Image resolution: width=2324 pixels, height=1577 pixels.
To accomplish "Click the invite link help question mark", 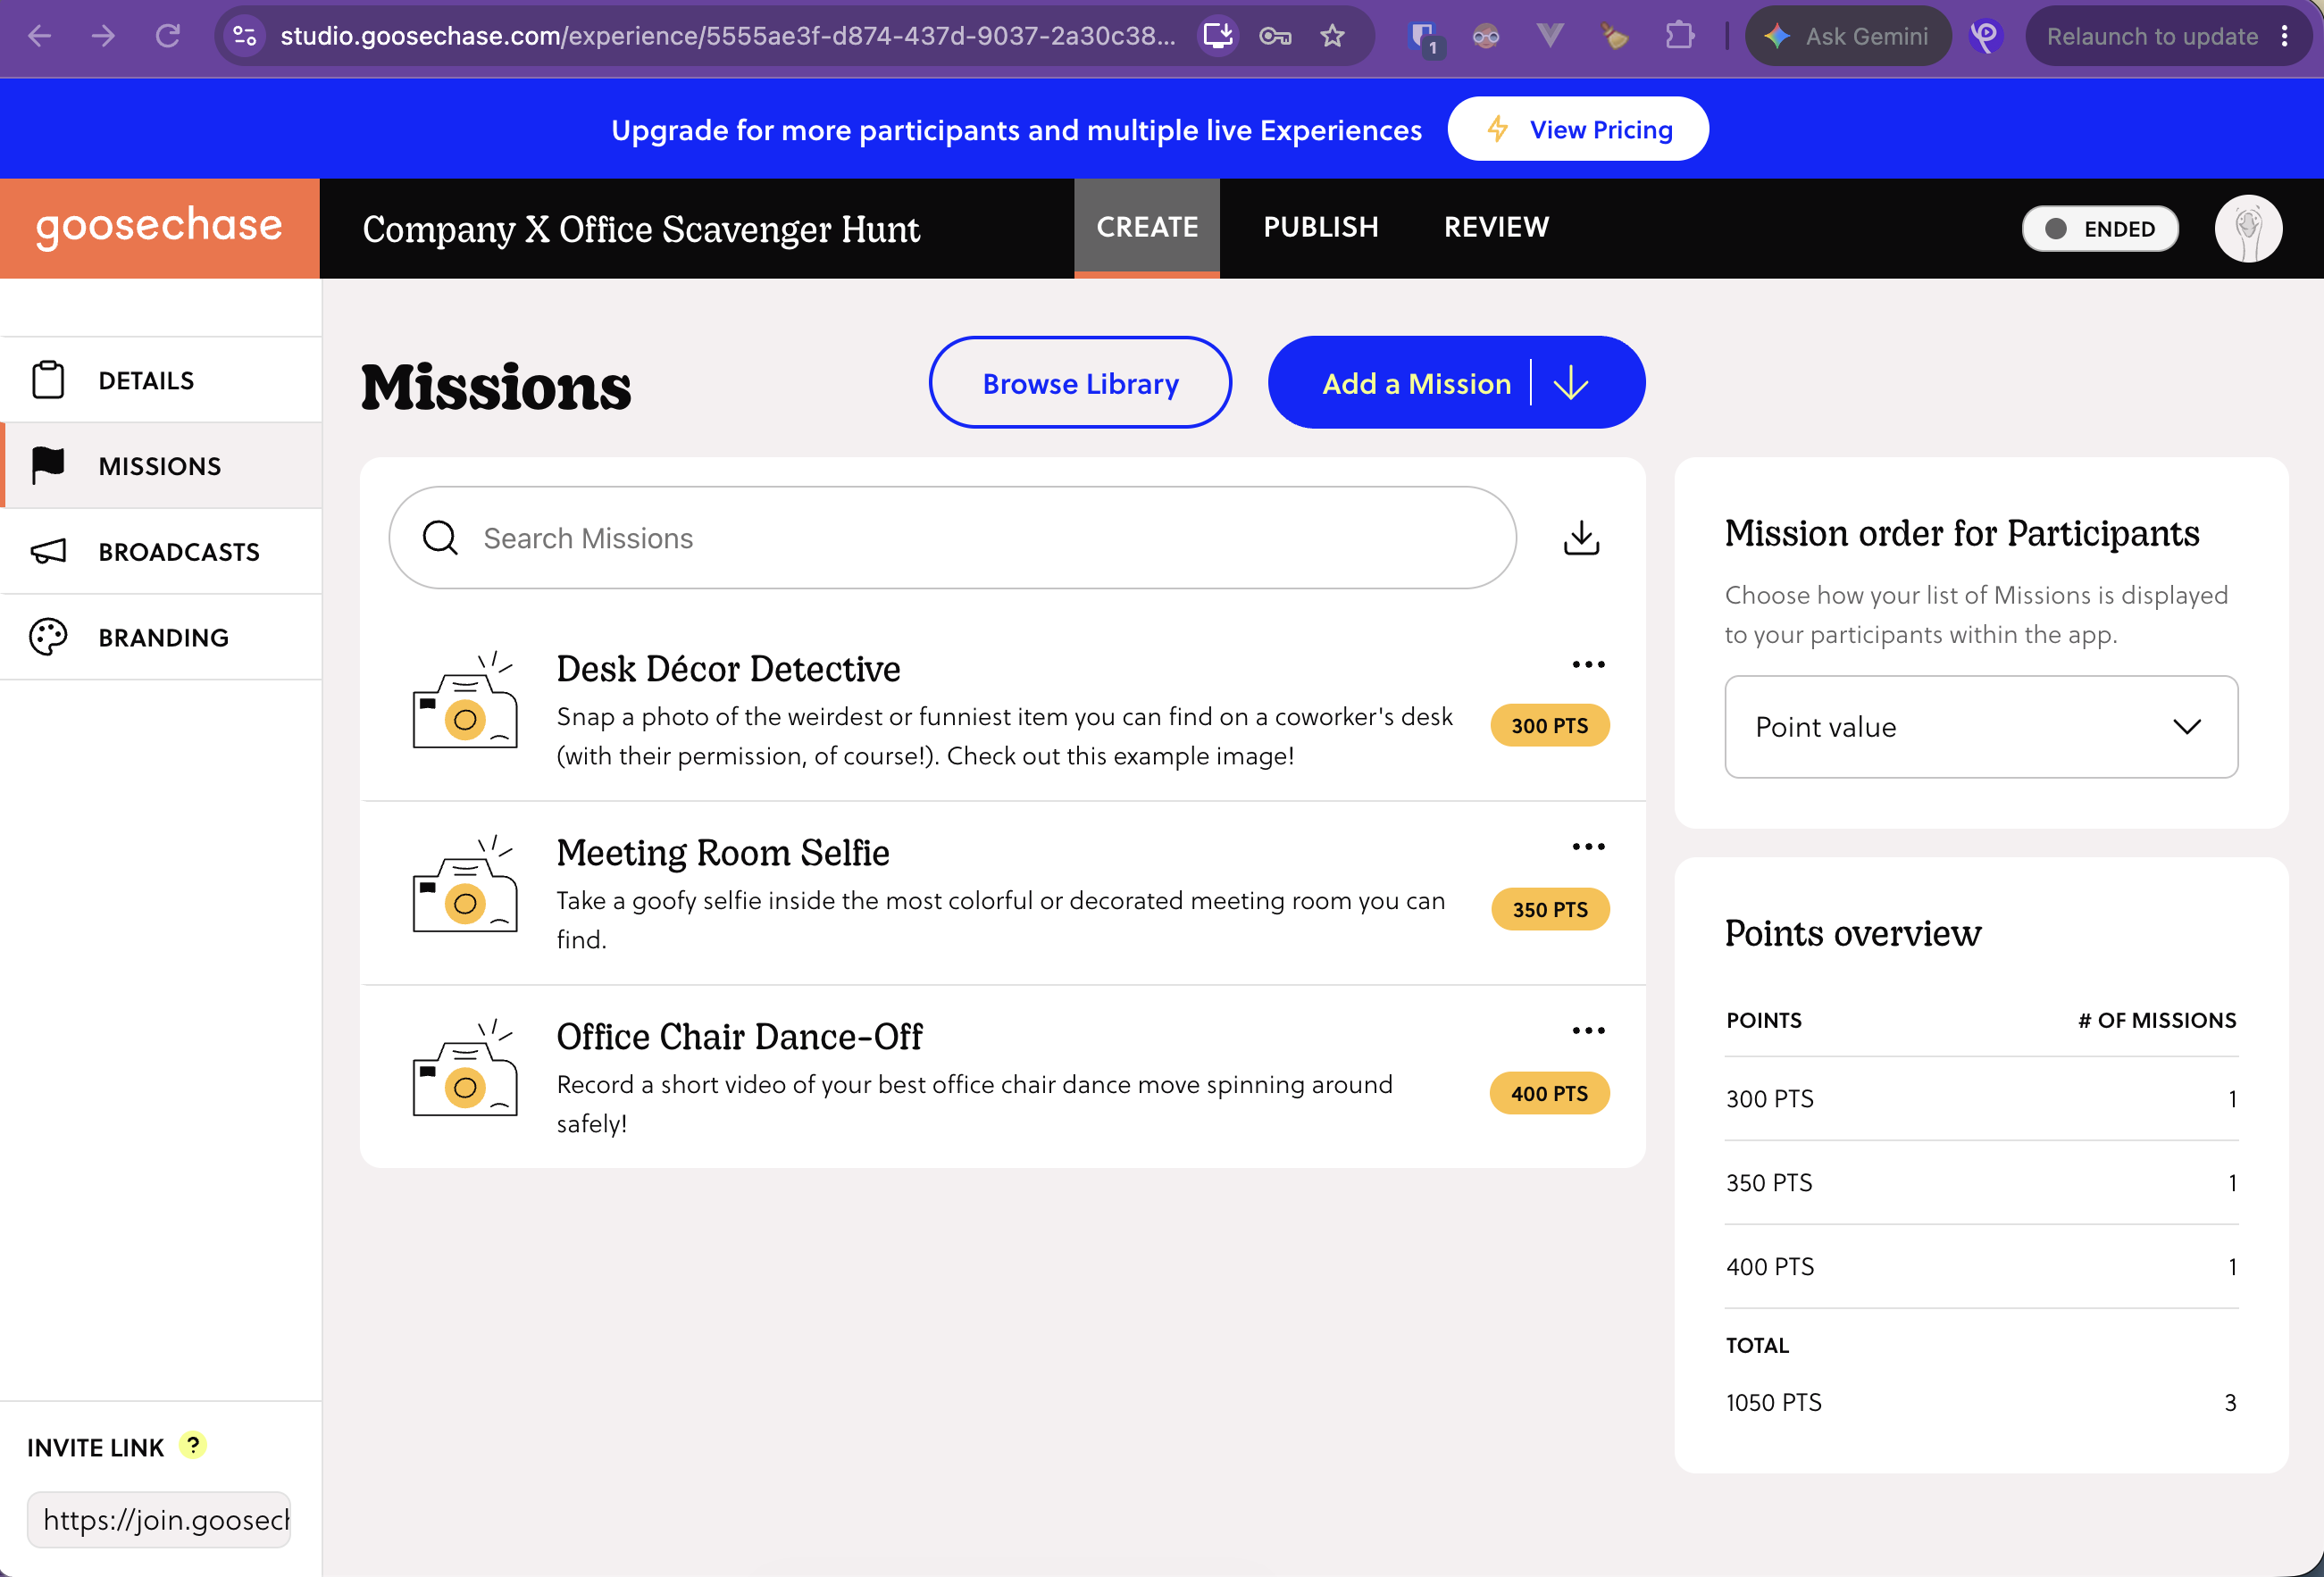I will pos(193,1445).
